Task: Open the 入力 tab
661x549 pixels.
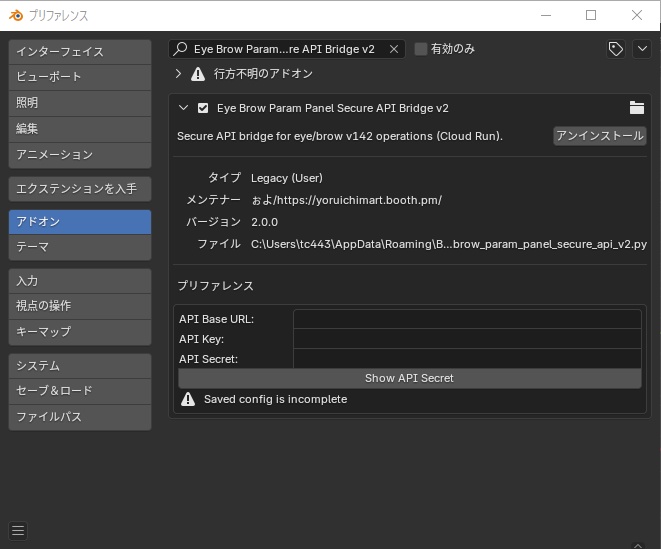Action: (x=80, y=281)
